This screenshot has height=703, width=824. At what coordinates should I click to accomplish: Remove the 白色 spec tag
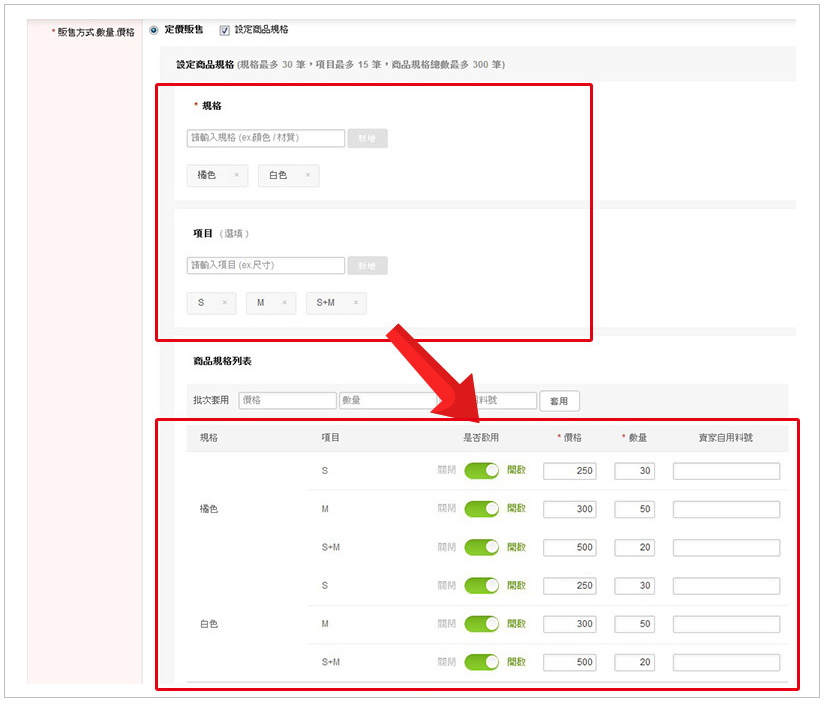pyautogui.click(x=307, y=175)
